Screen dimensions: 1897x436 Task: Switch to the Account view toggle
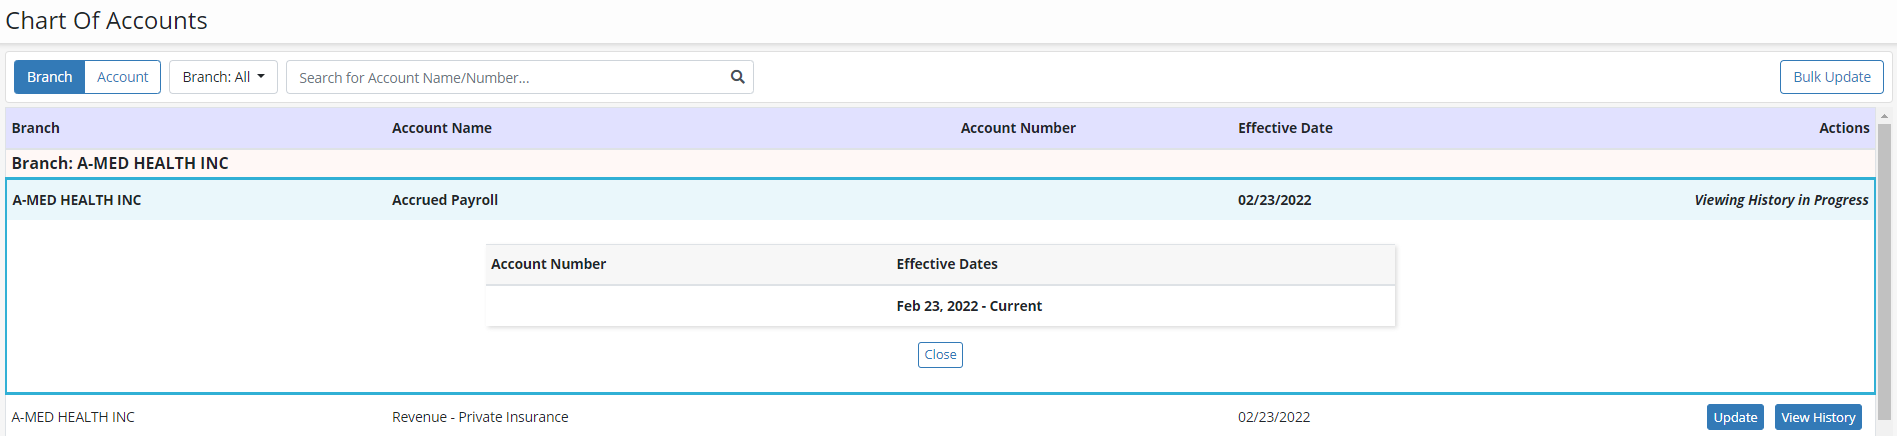[123, 77]
